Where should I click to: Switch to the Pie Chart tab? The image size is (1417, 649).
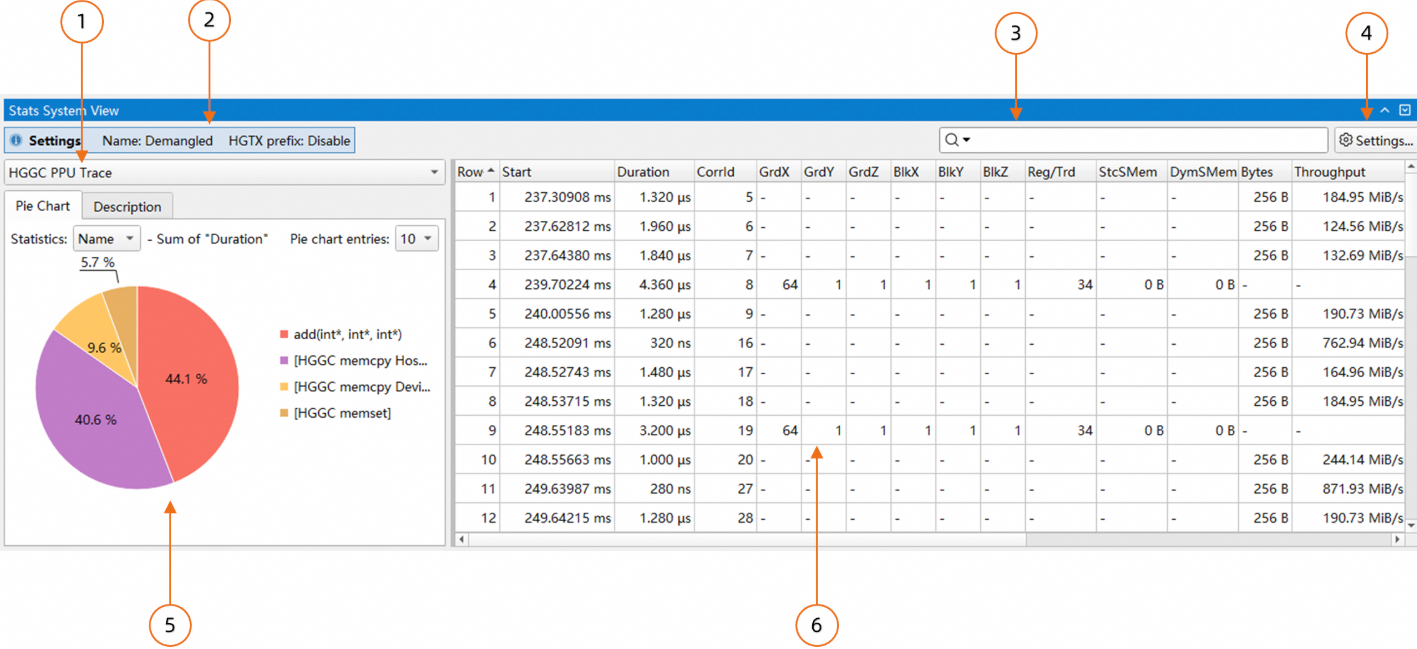(x=43, y=206)
